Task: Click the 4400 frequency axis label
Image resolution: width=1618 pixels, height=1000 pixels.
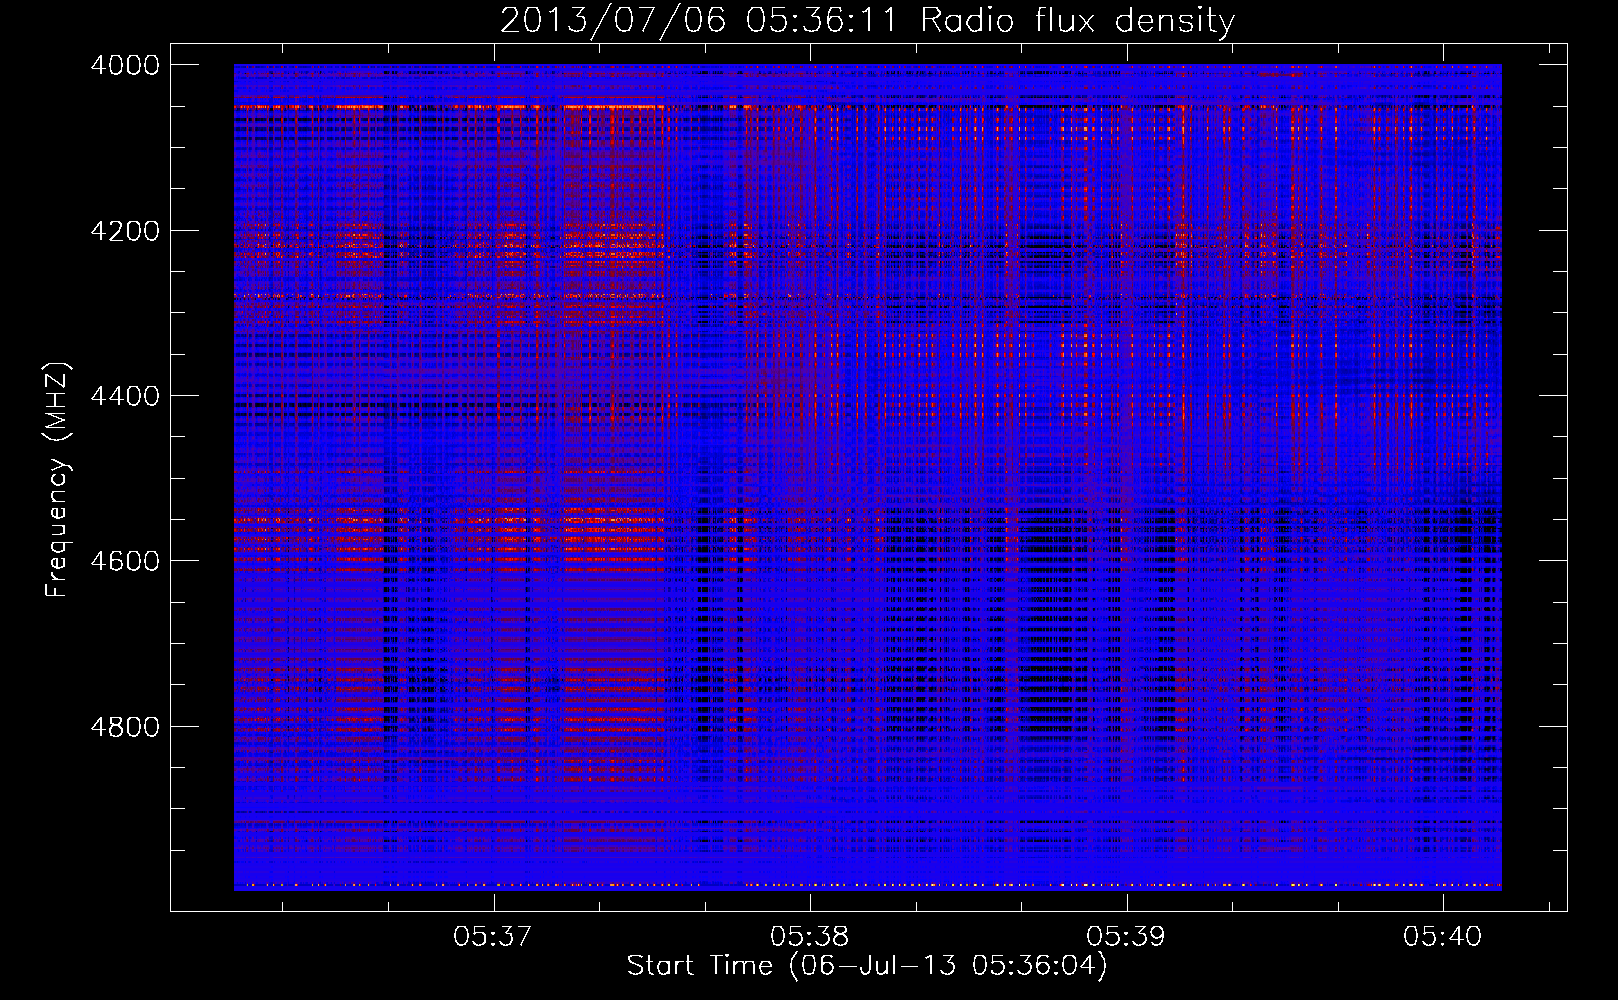Action: [x=125, y=396]
